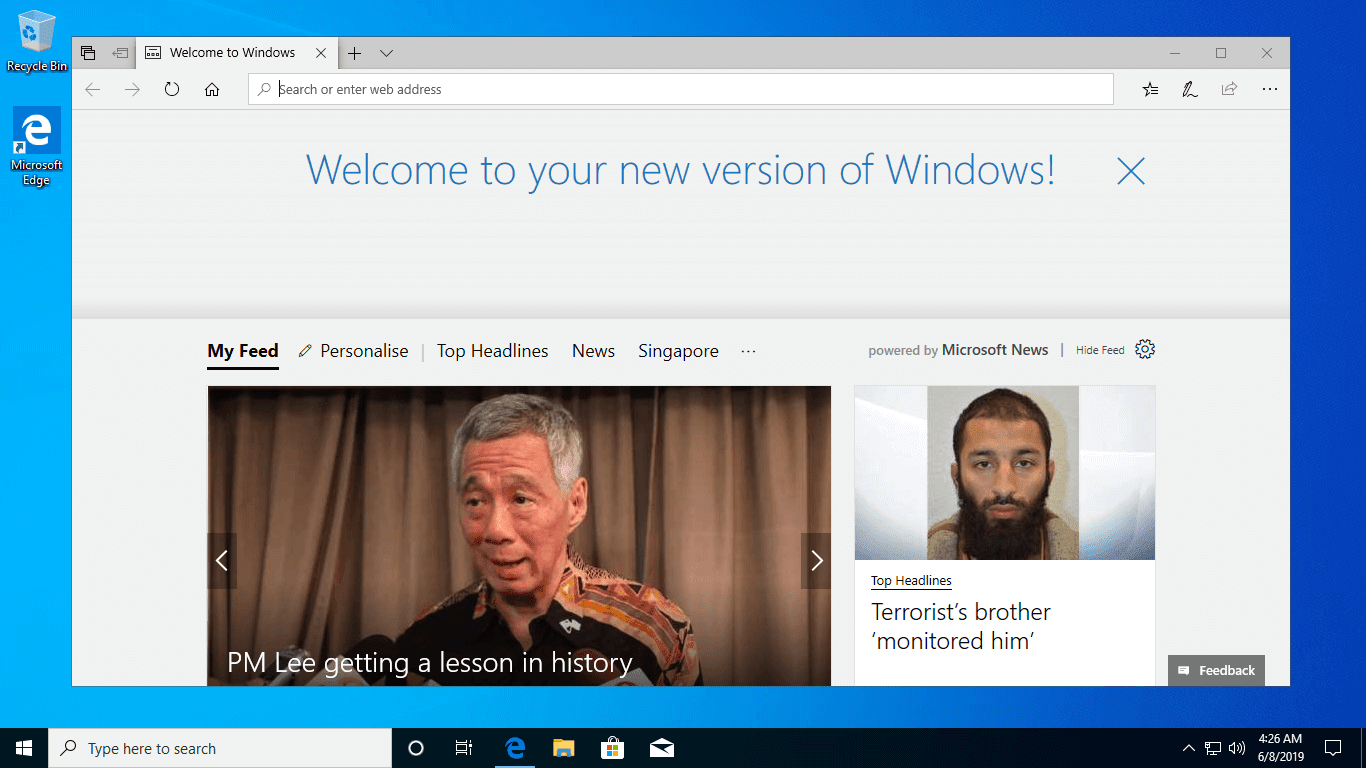
Task: Go to the home page
Action: (x=212, y=89)
